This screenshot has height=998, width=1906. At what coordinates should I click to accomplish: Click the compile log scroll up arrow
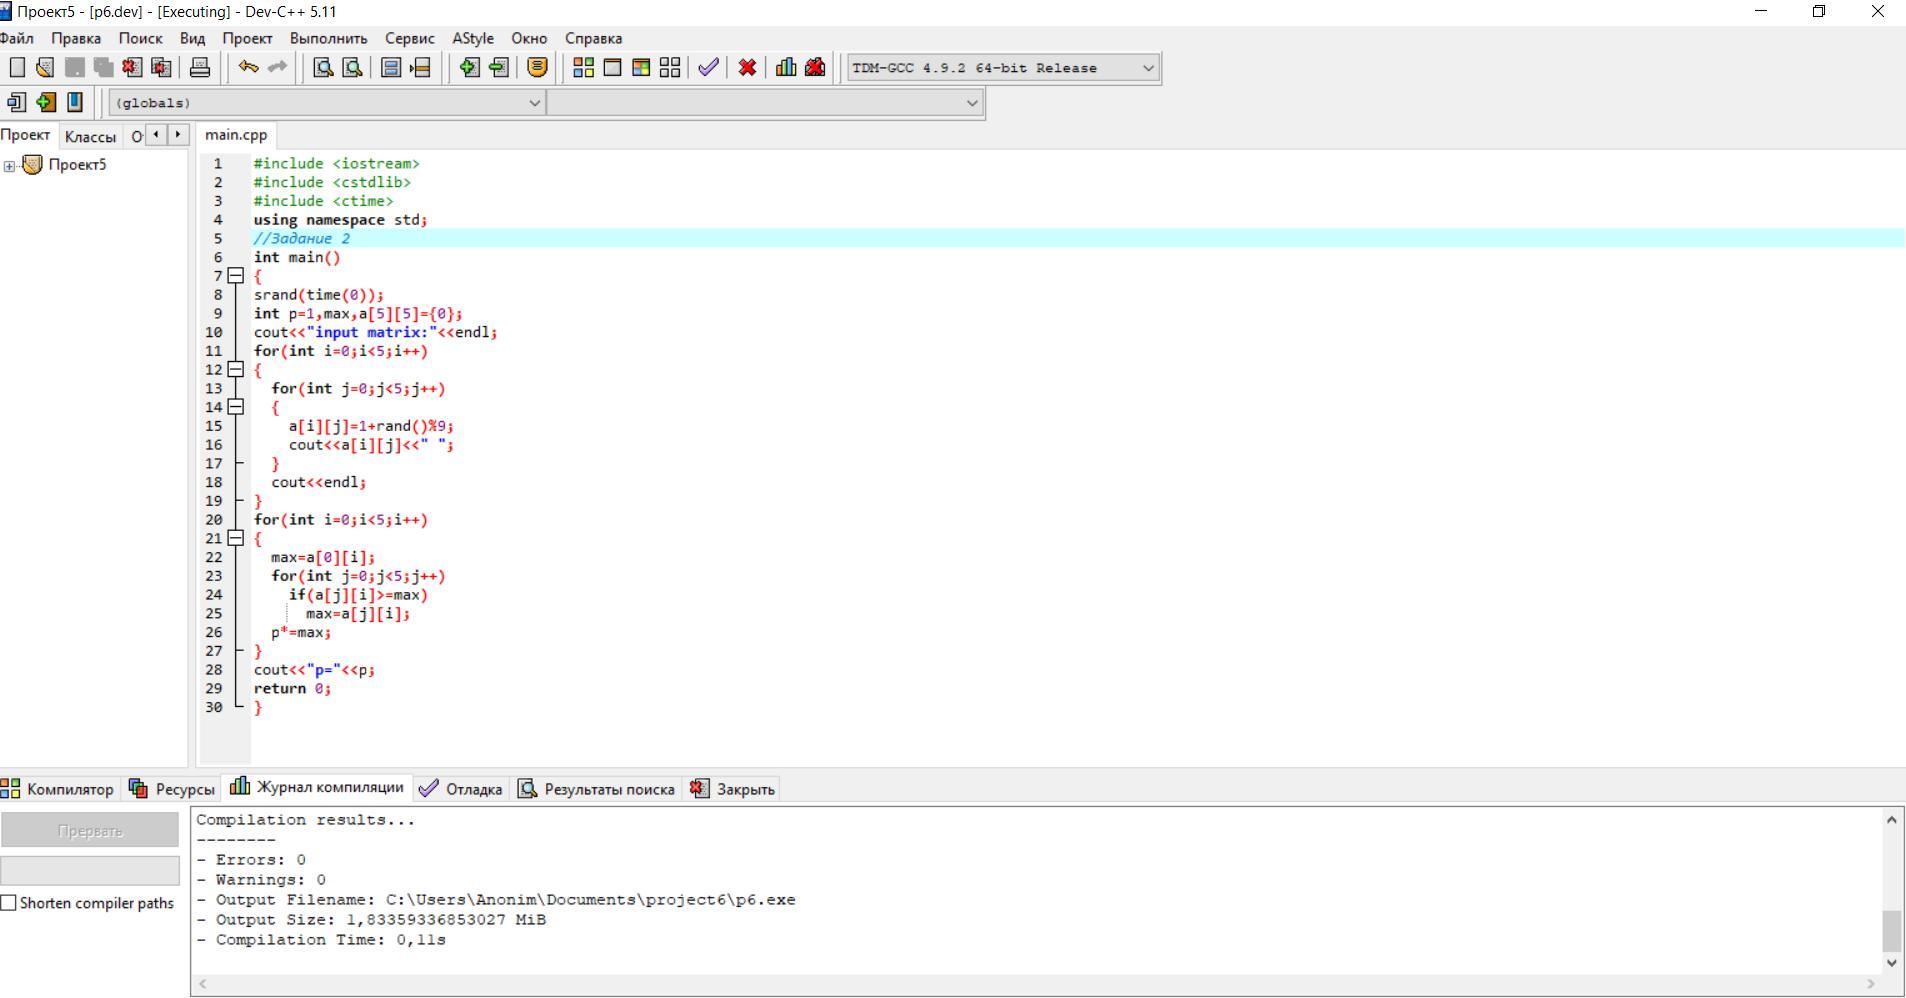point(1891,820)
